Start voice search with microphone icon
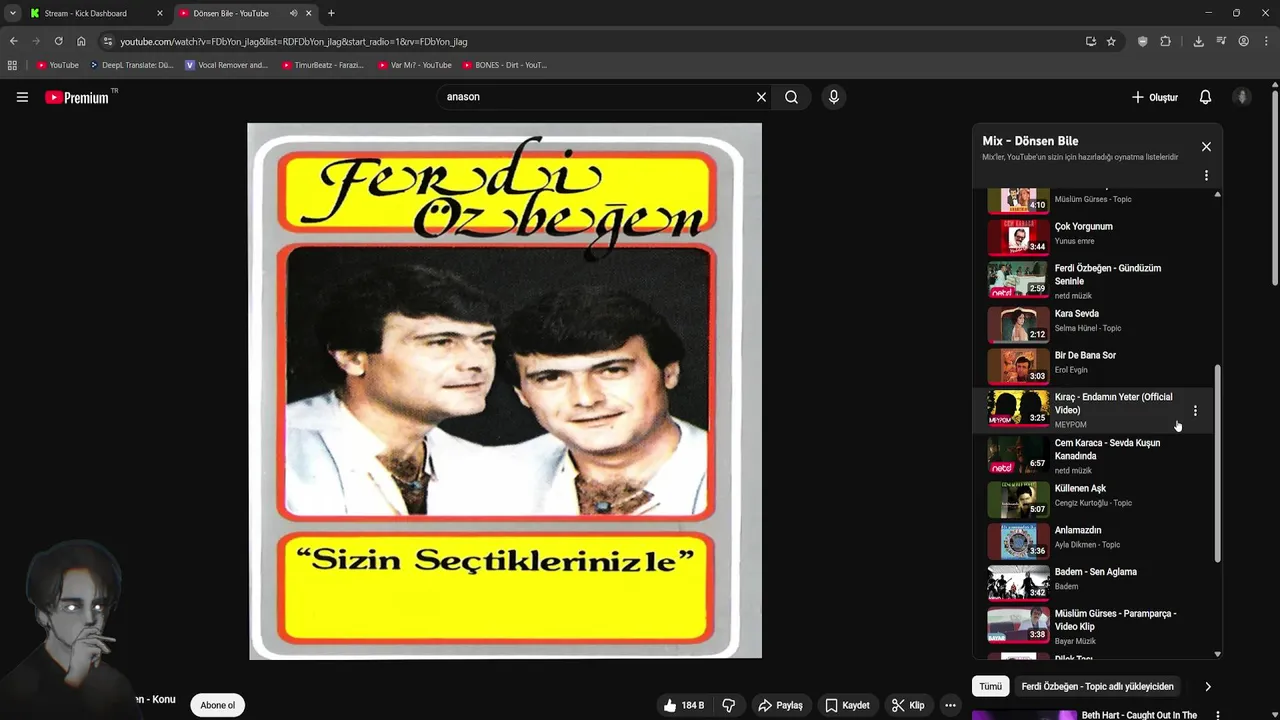The width and height of the screenshot is (1280, 720). click(x=833, y=97)
